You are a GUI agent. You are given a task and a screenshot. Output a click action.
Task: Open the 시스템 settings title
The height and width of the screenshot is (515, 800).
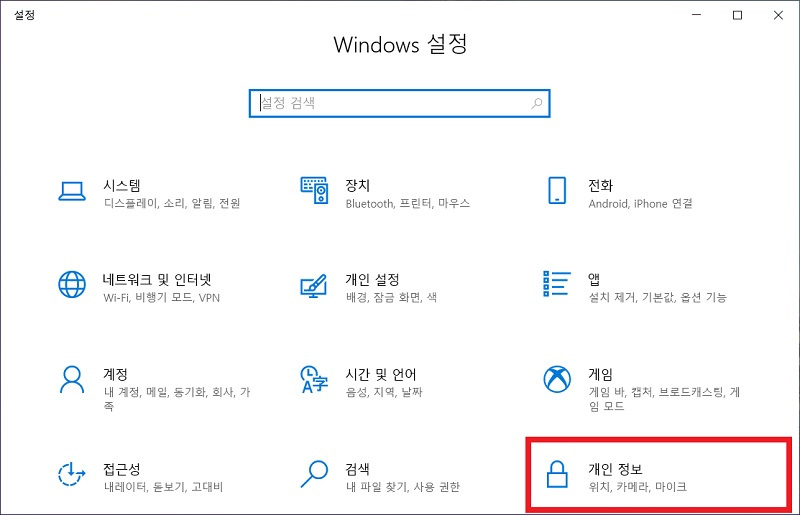[121, 185]
